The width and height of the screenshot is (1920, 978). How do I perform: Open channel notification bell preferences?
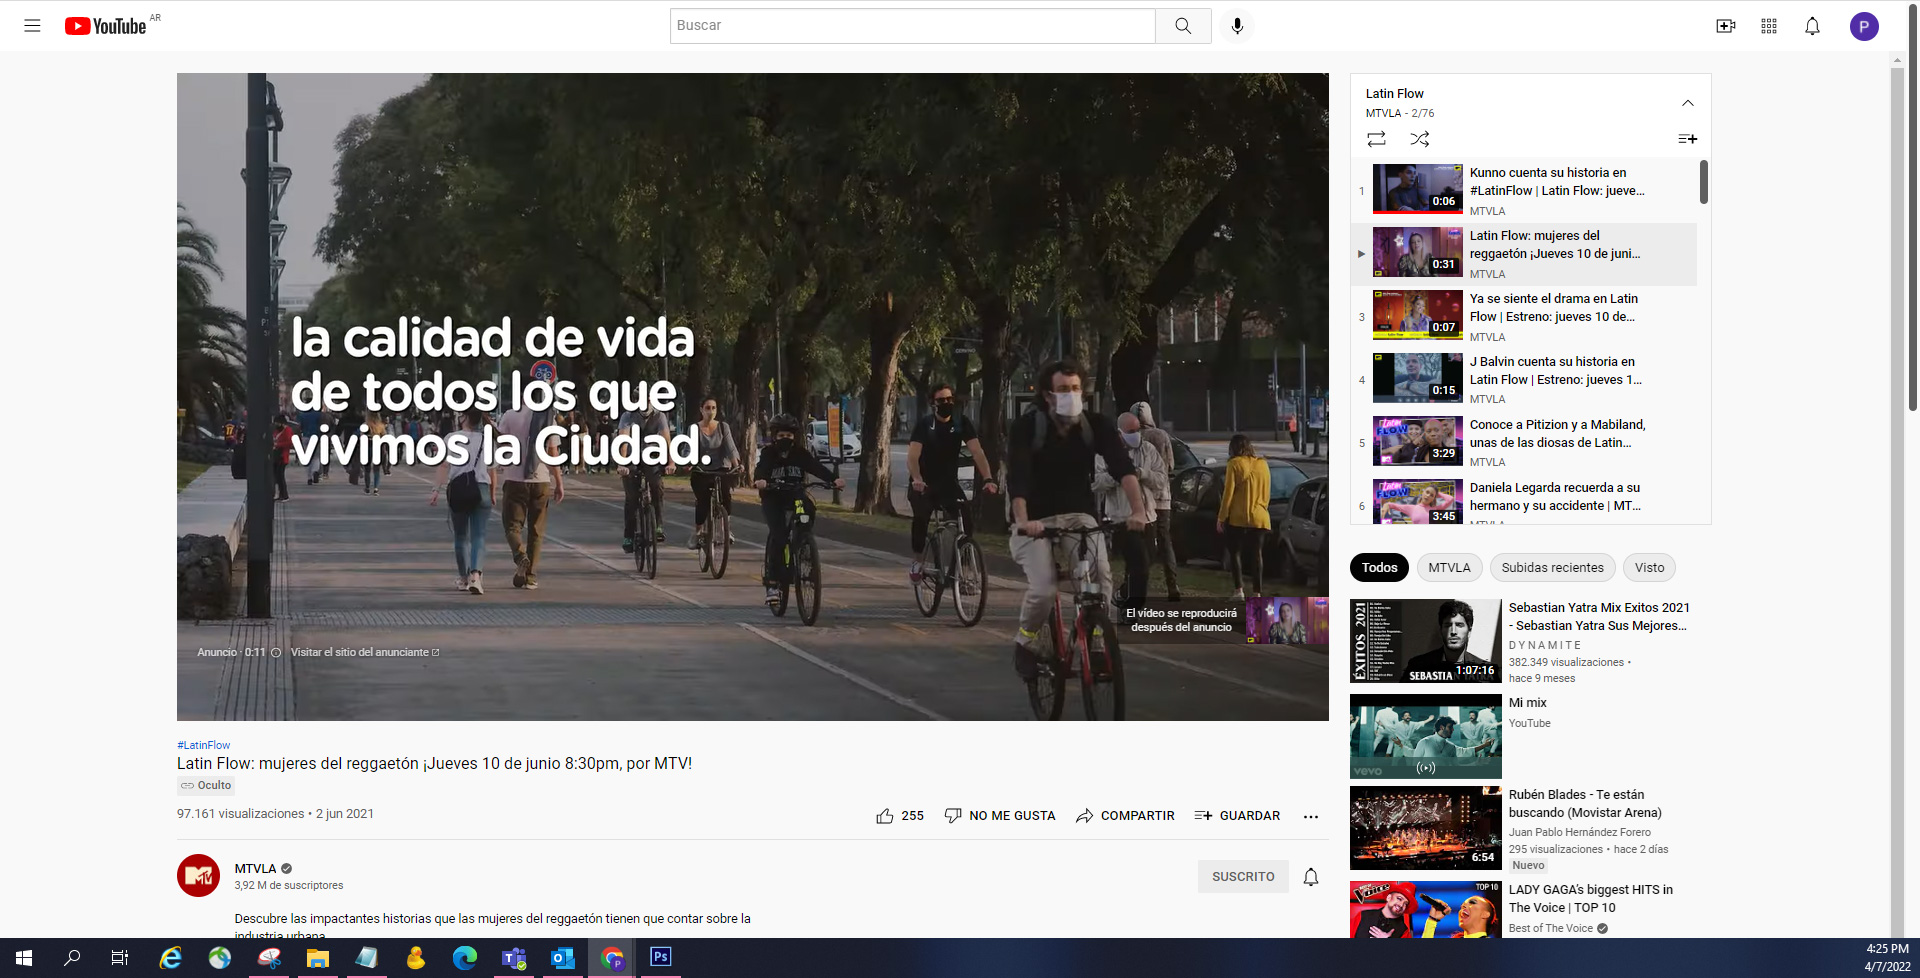(x=1310, y=877)
